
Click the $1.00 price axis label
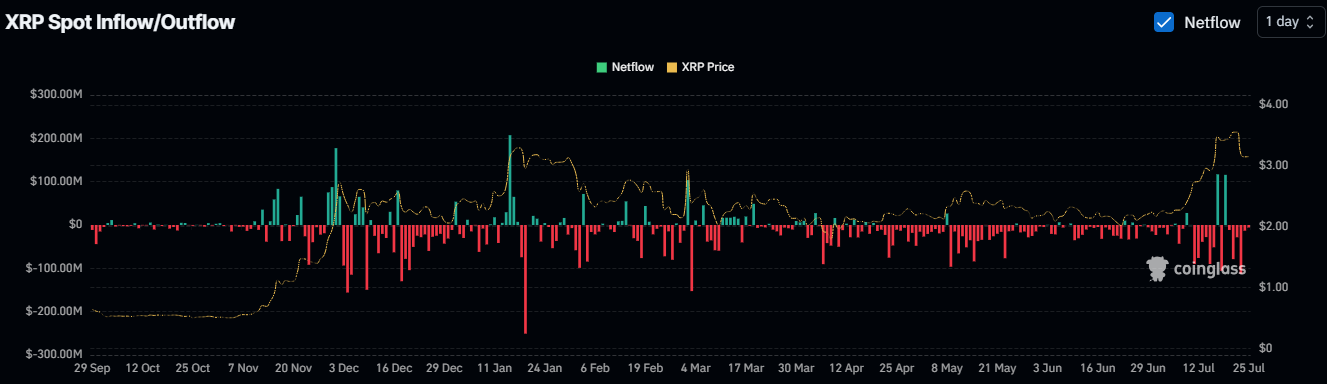[x=1274, y=287]
